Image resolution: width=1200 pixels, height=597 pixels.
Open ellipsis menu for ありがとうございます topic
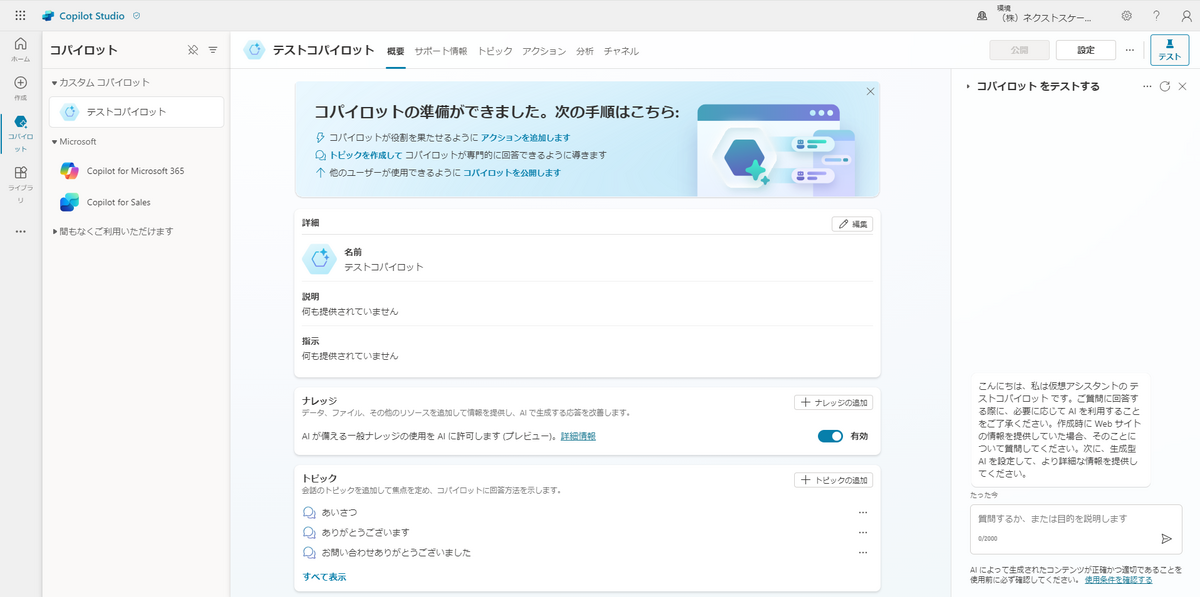(862, 532)
